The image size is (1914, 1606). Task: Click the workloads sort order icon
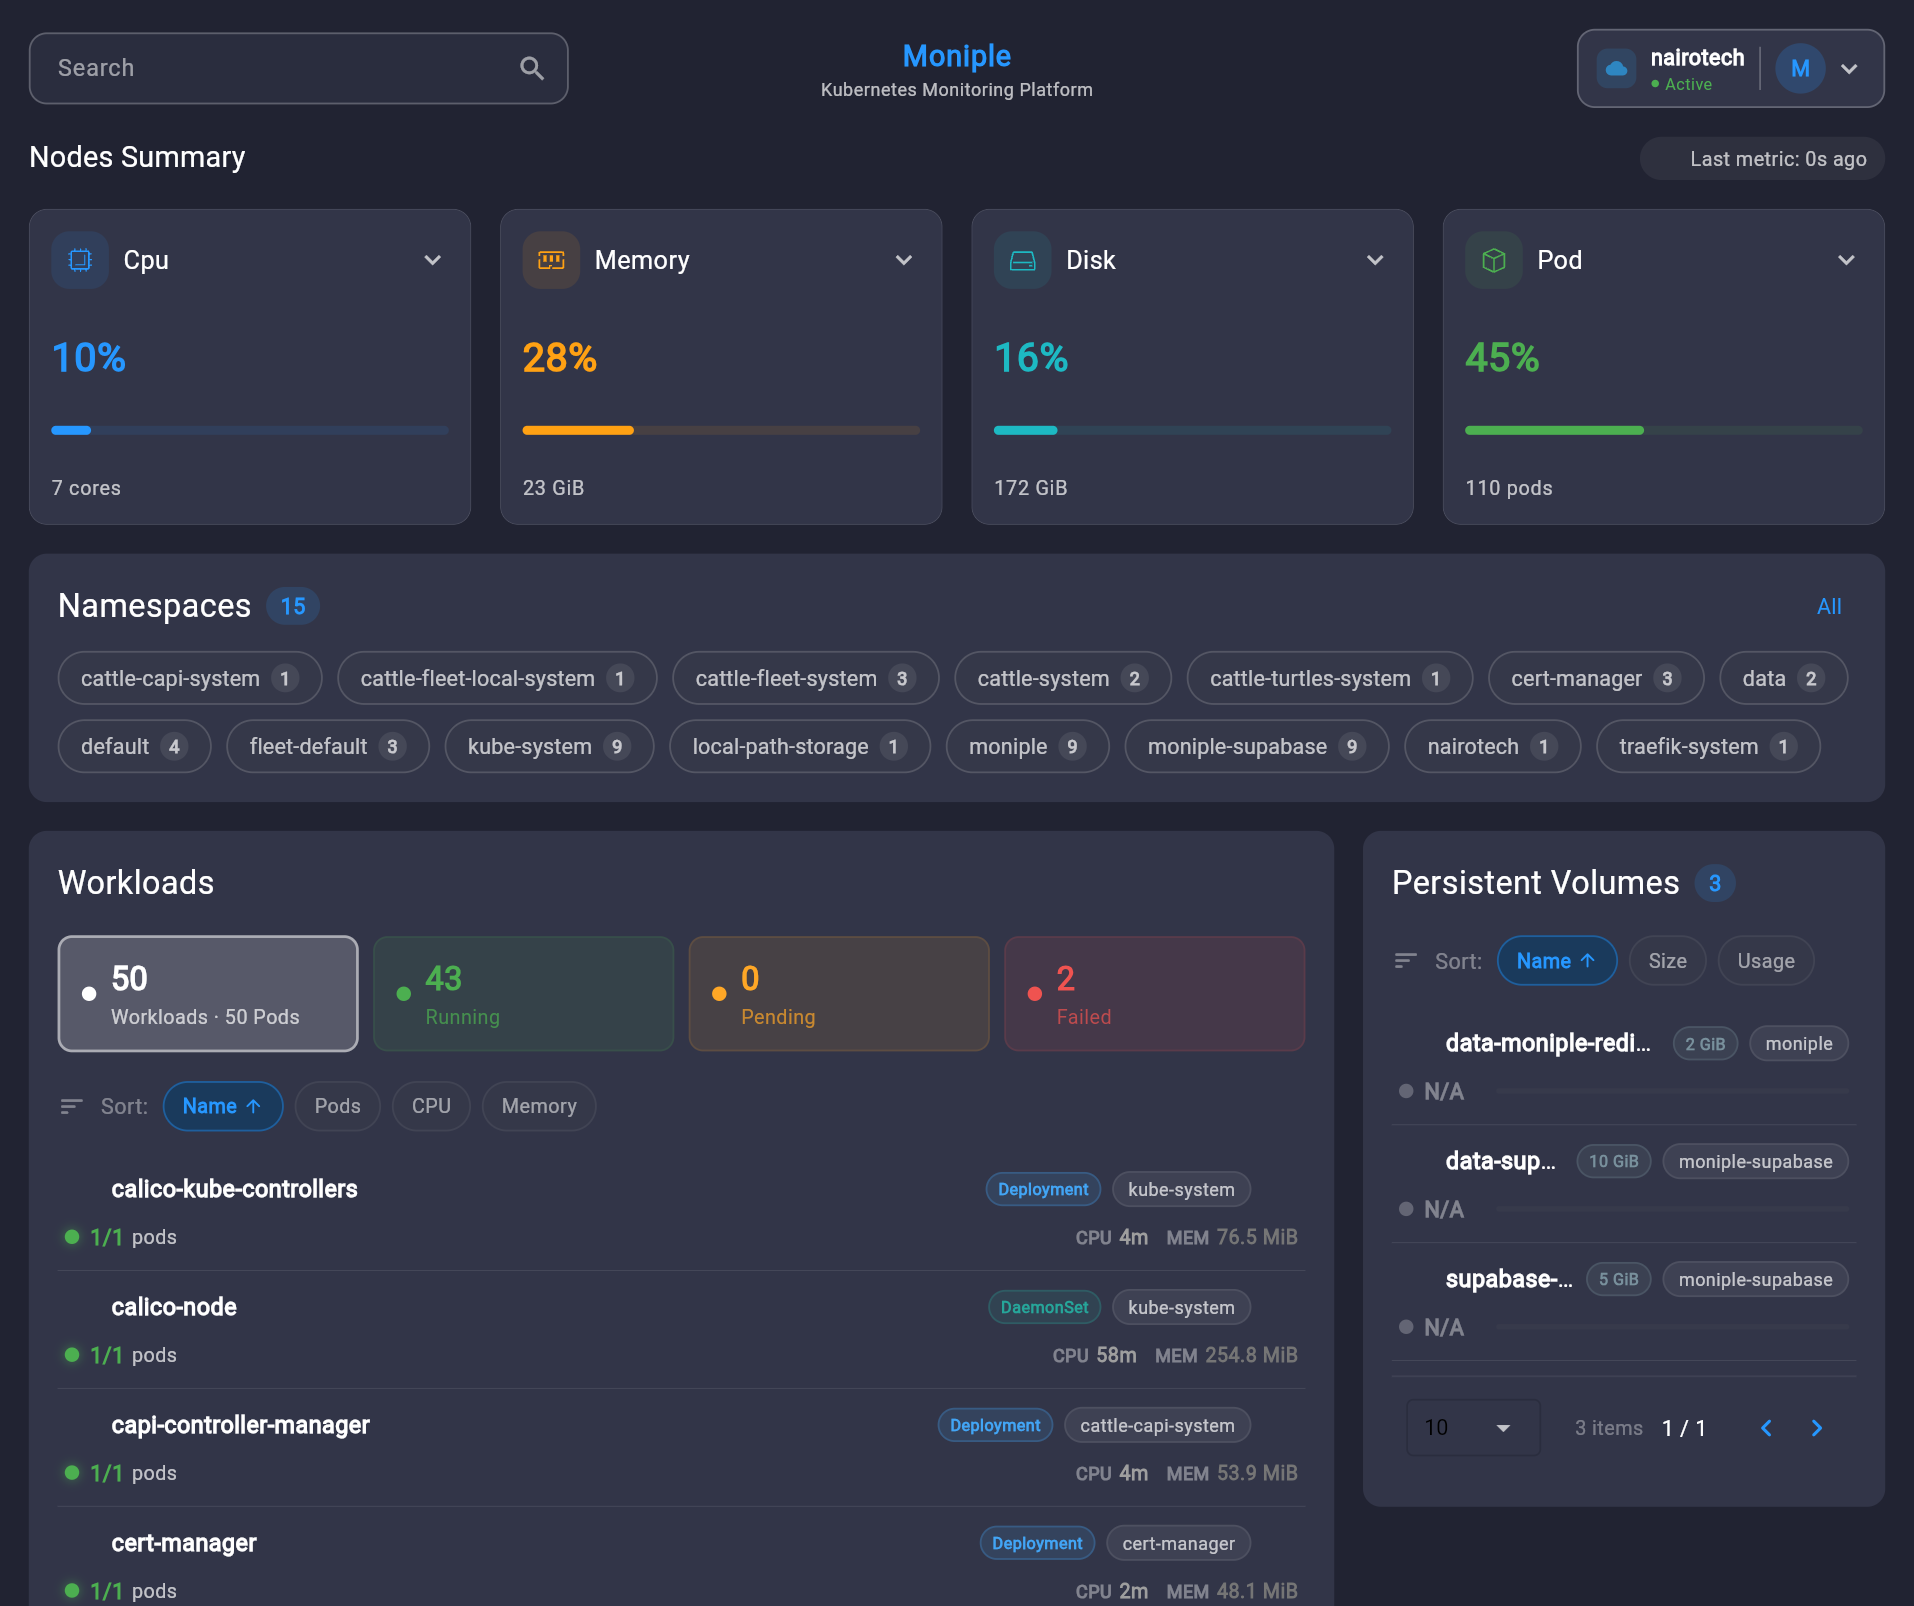[x=71, y=1106]
